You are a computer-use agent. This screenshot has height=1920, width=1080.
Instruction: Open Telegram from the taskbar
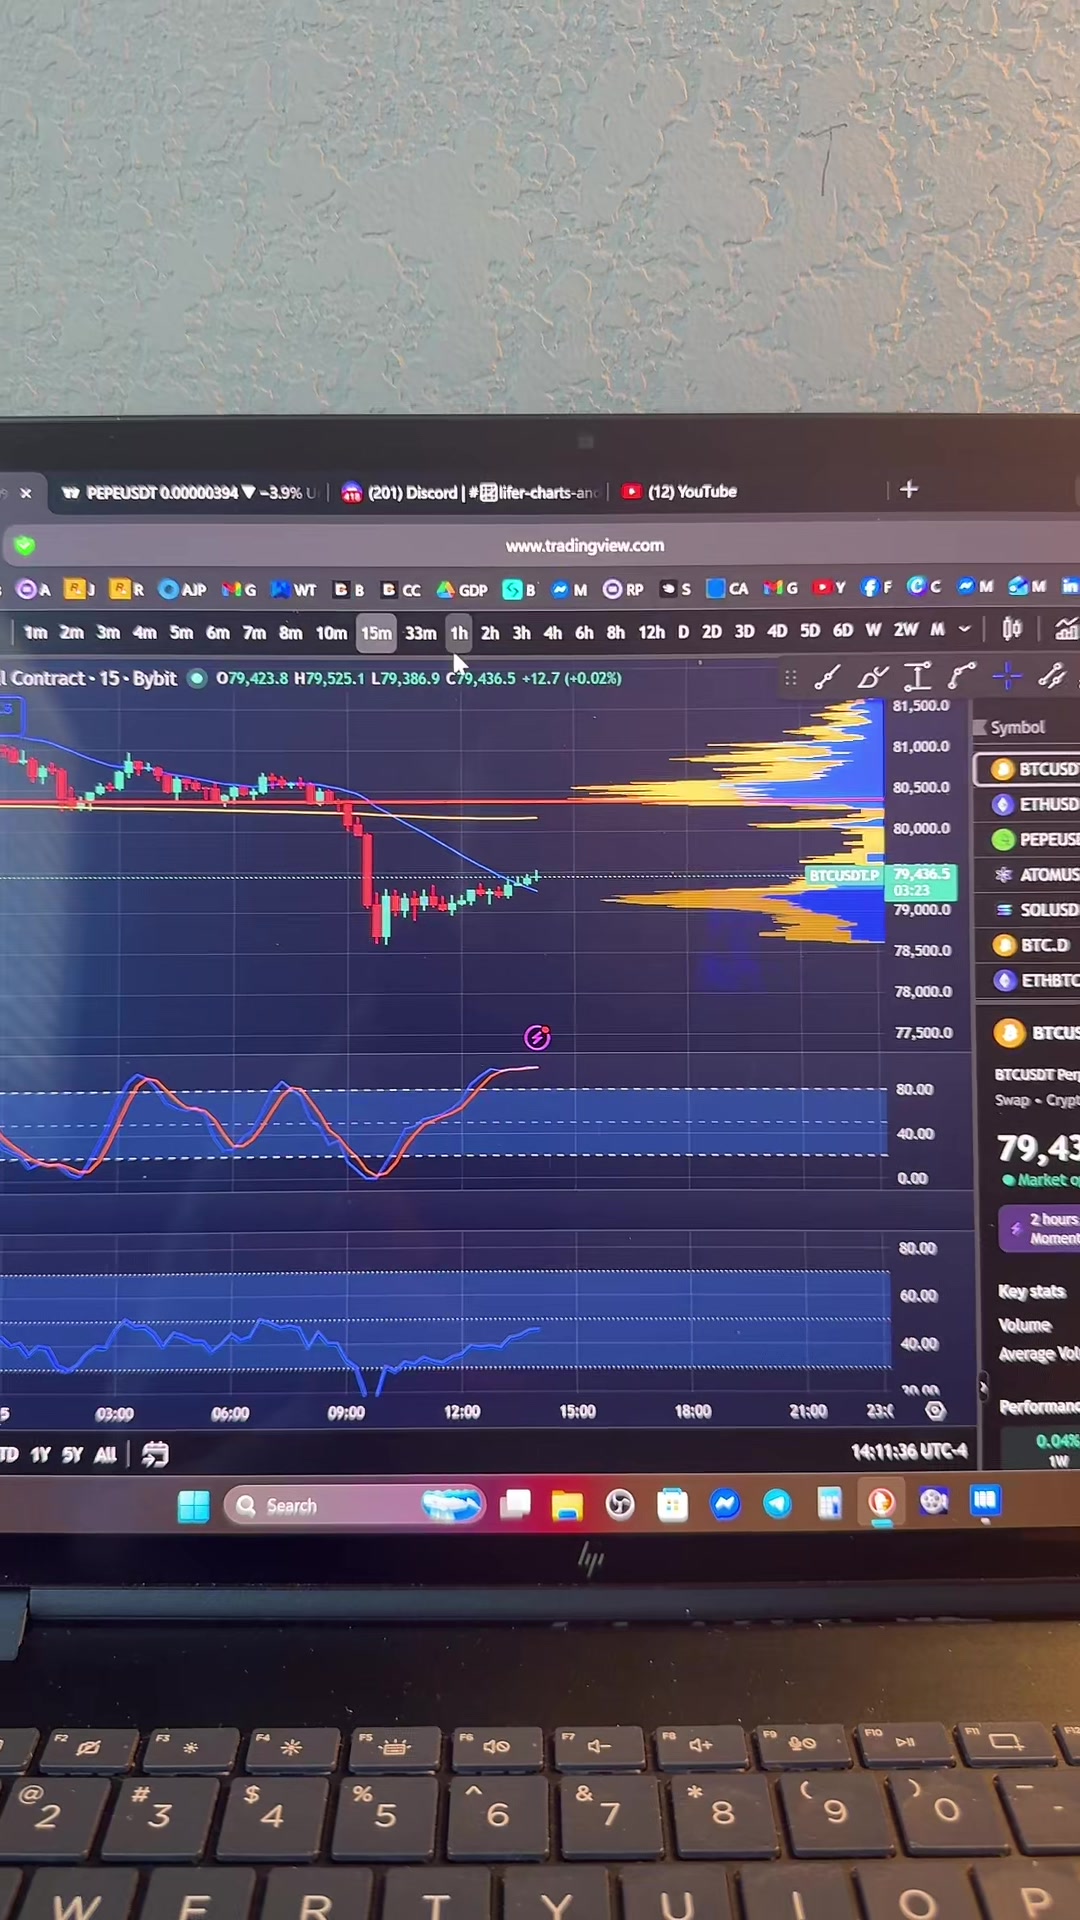(x=777, y=1503)
